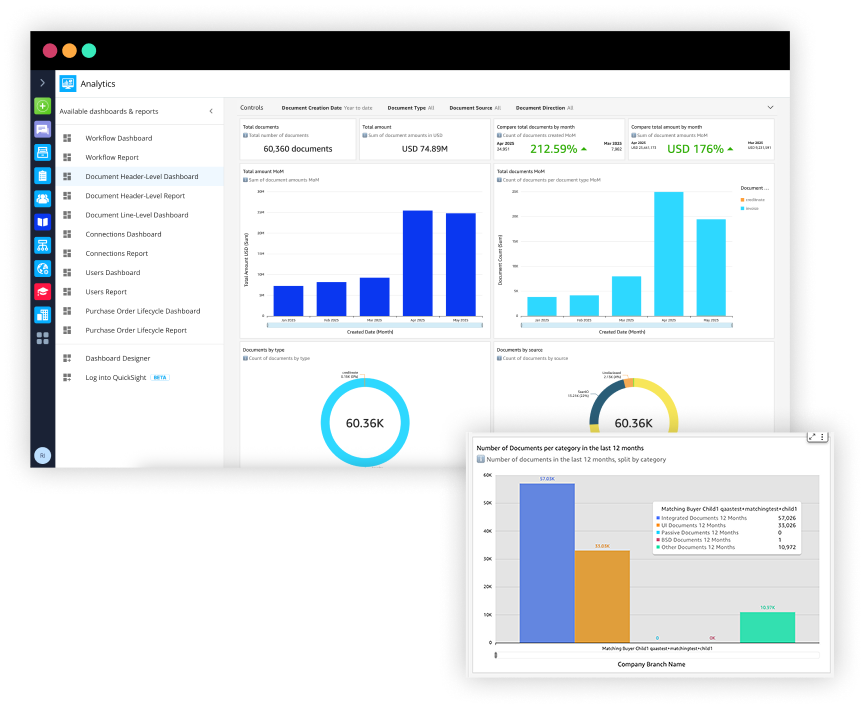Open the popup chart three-dot menu

pos(822,437)
